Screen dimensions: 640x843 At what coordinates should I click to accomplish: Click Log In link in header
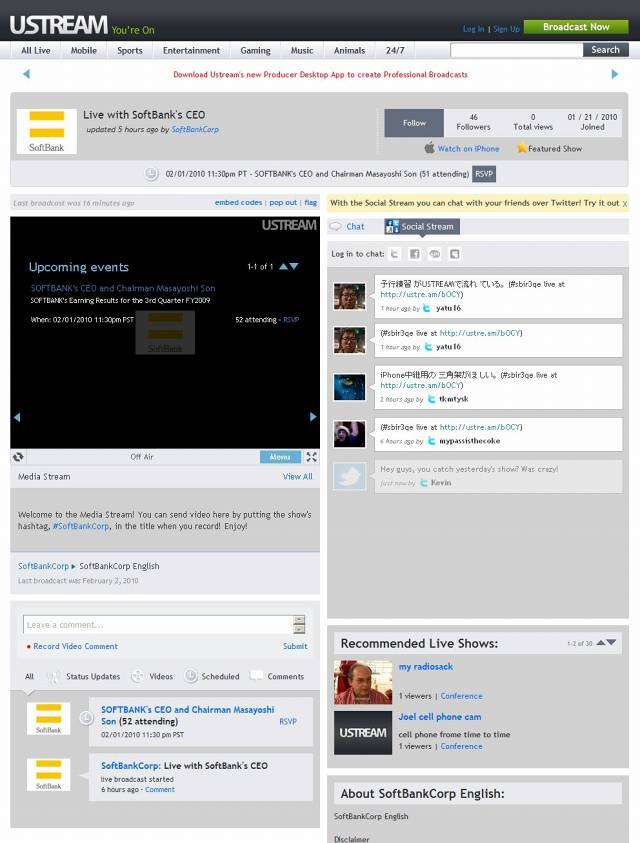point(473,29)
